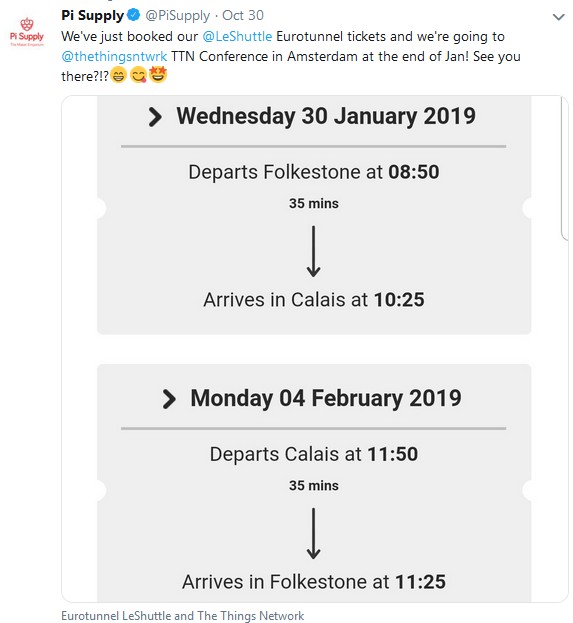The image size is (573, 623).
Task: Open the @thethingsntwrk mention link
Action: pos(114,56)
